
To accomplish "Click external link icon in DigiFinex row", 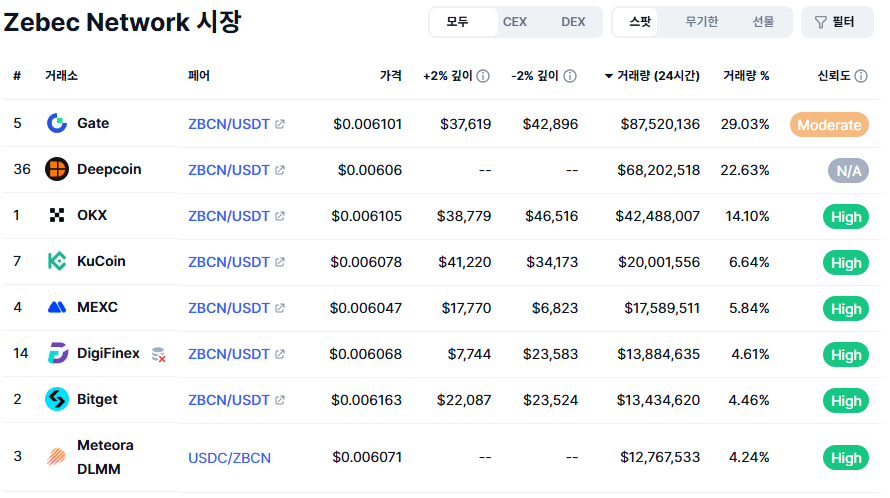I will coord(280,354).
